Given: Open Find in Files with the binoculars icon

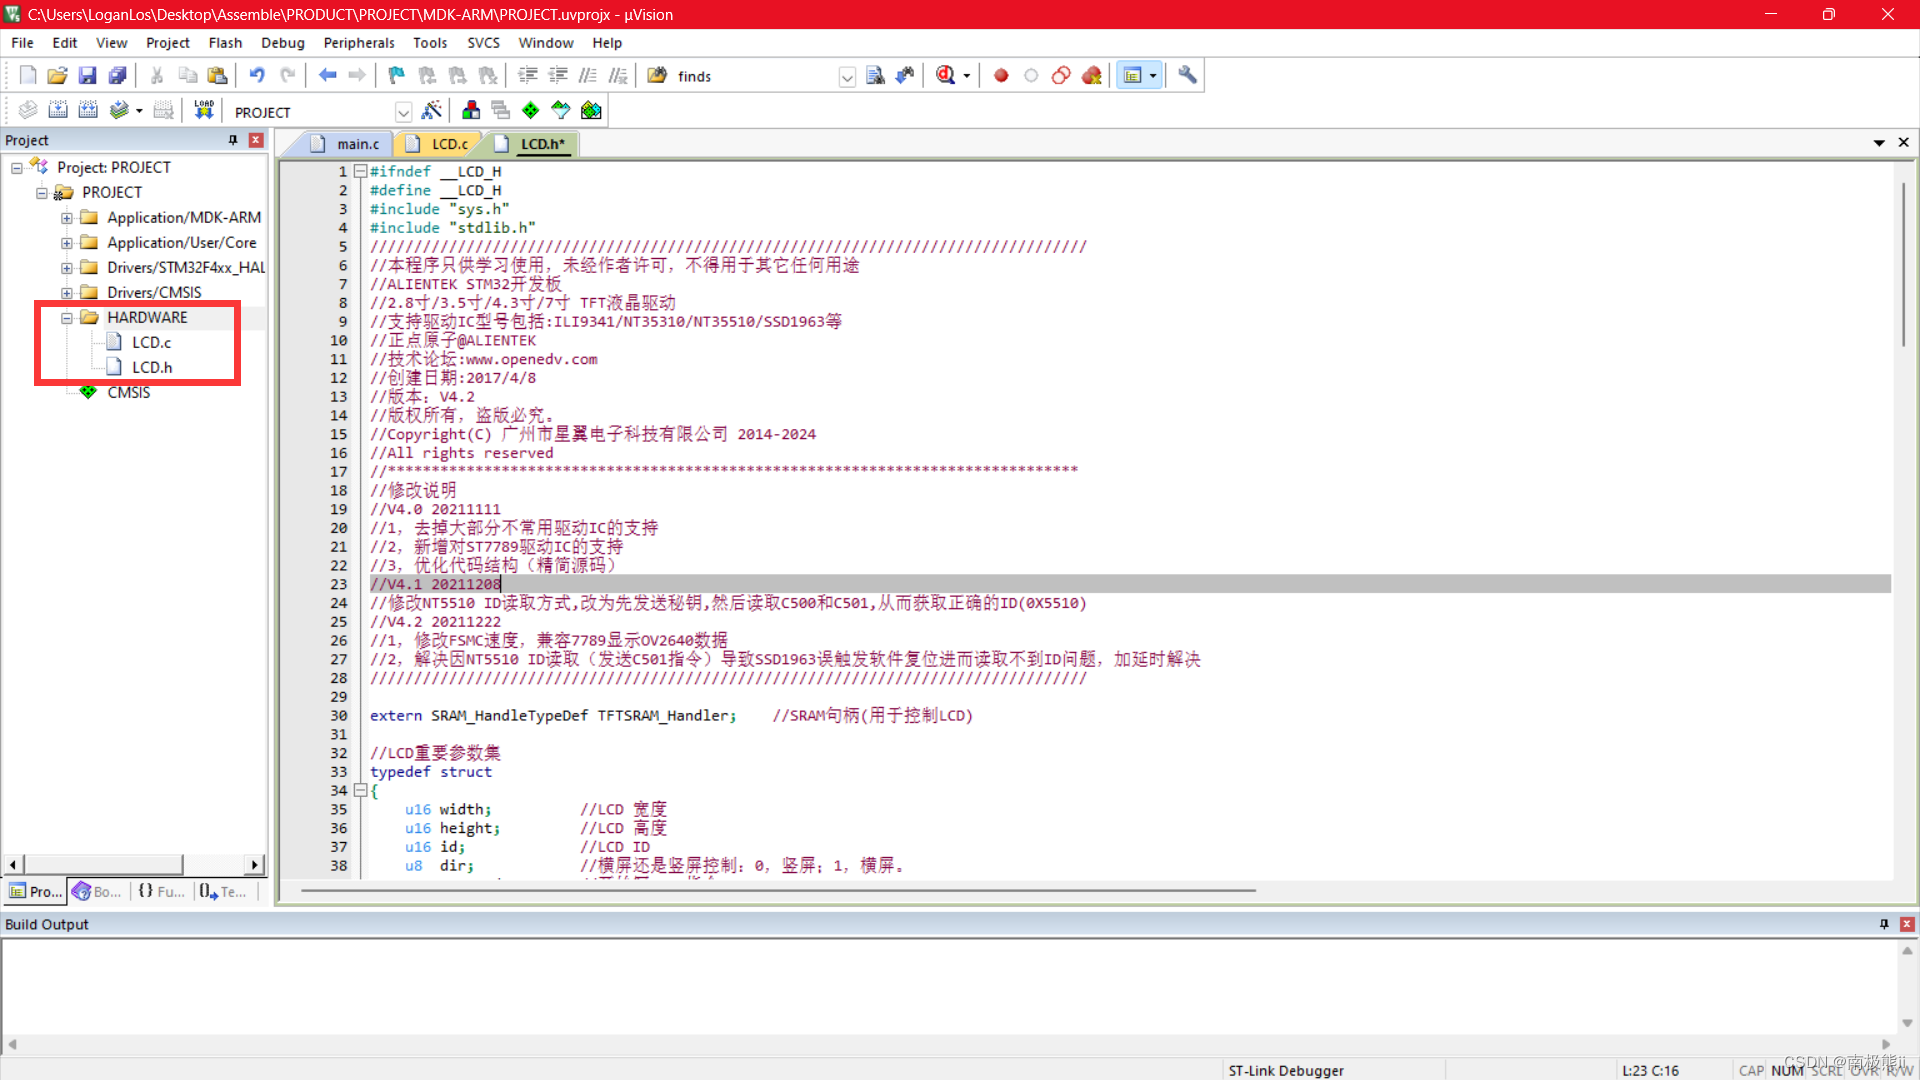Looking at the screenshot, I should click(x=656, y=75).
